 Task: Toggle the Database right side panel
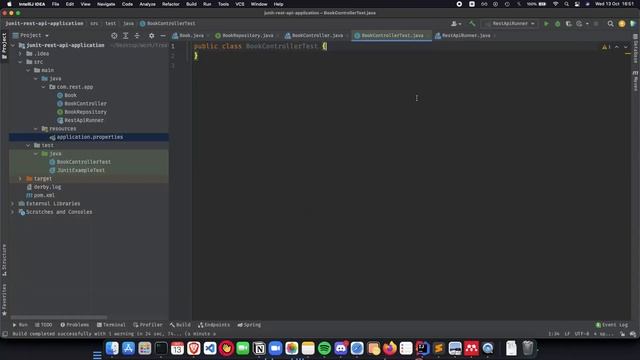click(636, 49)
